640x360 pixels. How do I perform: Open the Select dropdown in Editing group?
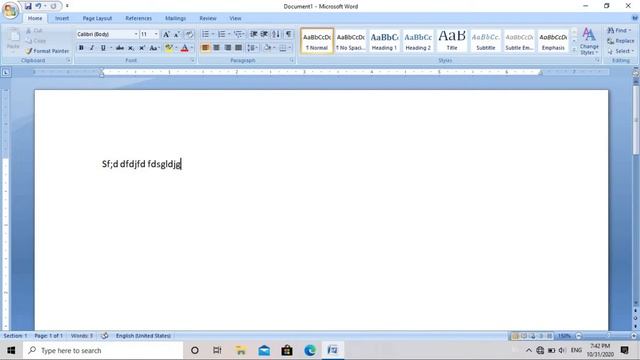620,51
